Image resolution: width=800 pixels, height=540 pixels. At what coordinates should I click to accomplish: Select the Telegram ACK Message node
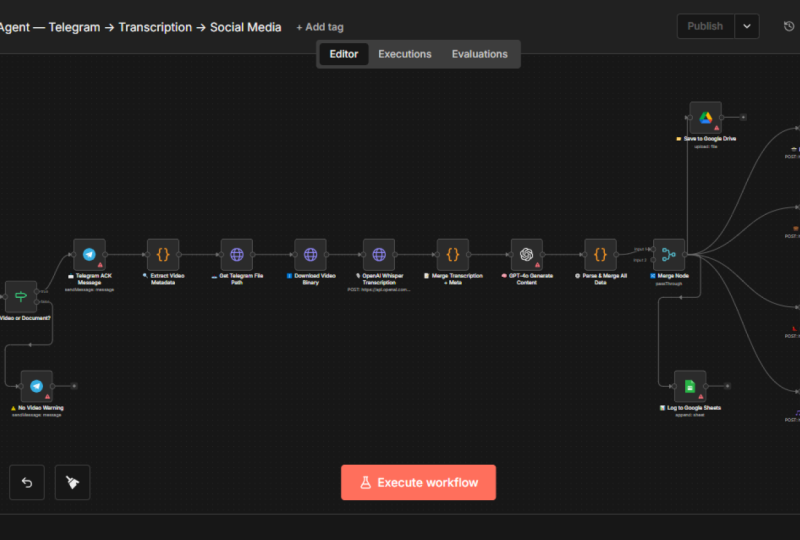(89, 254)
